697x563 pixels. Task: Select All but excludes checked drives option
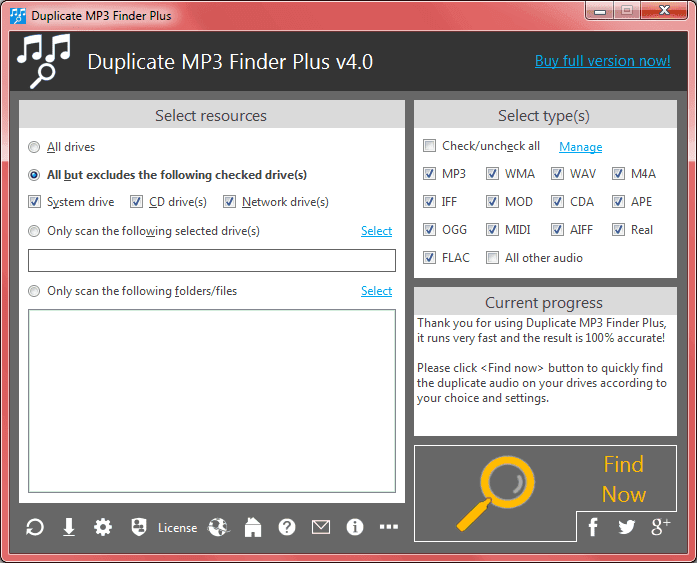coord(34,175)
